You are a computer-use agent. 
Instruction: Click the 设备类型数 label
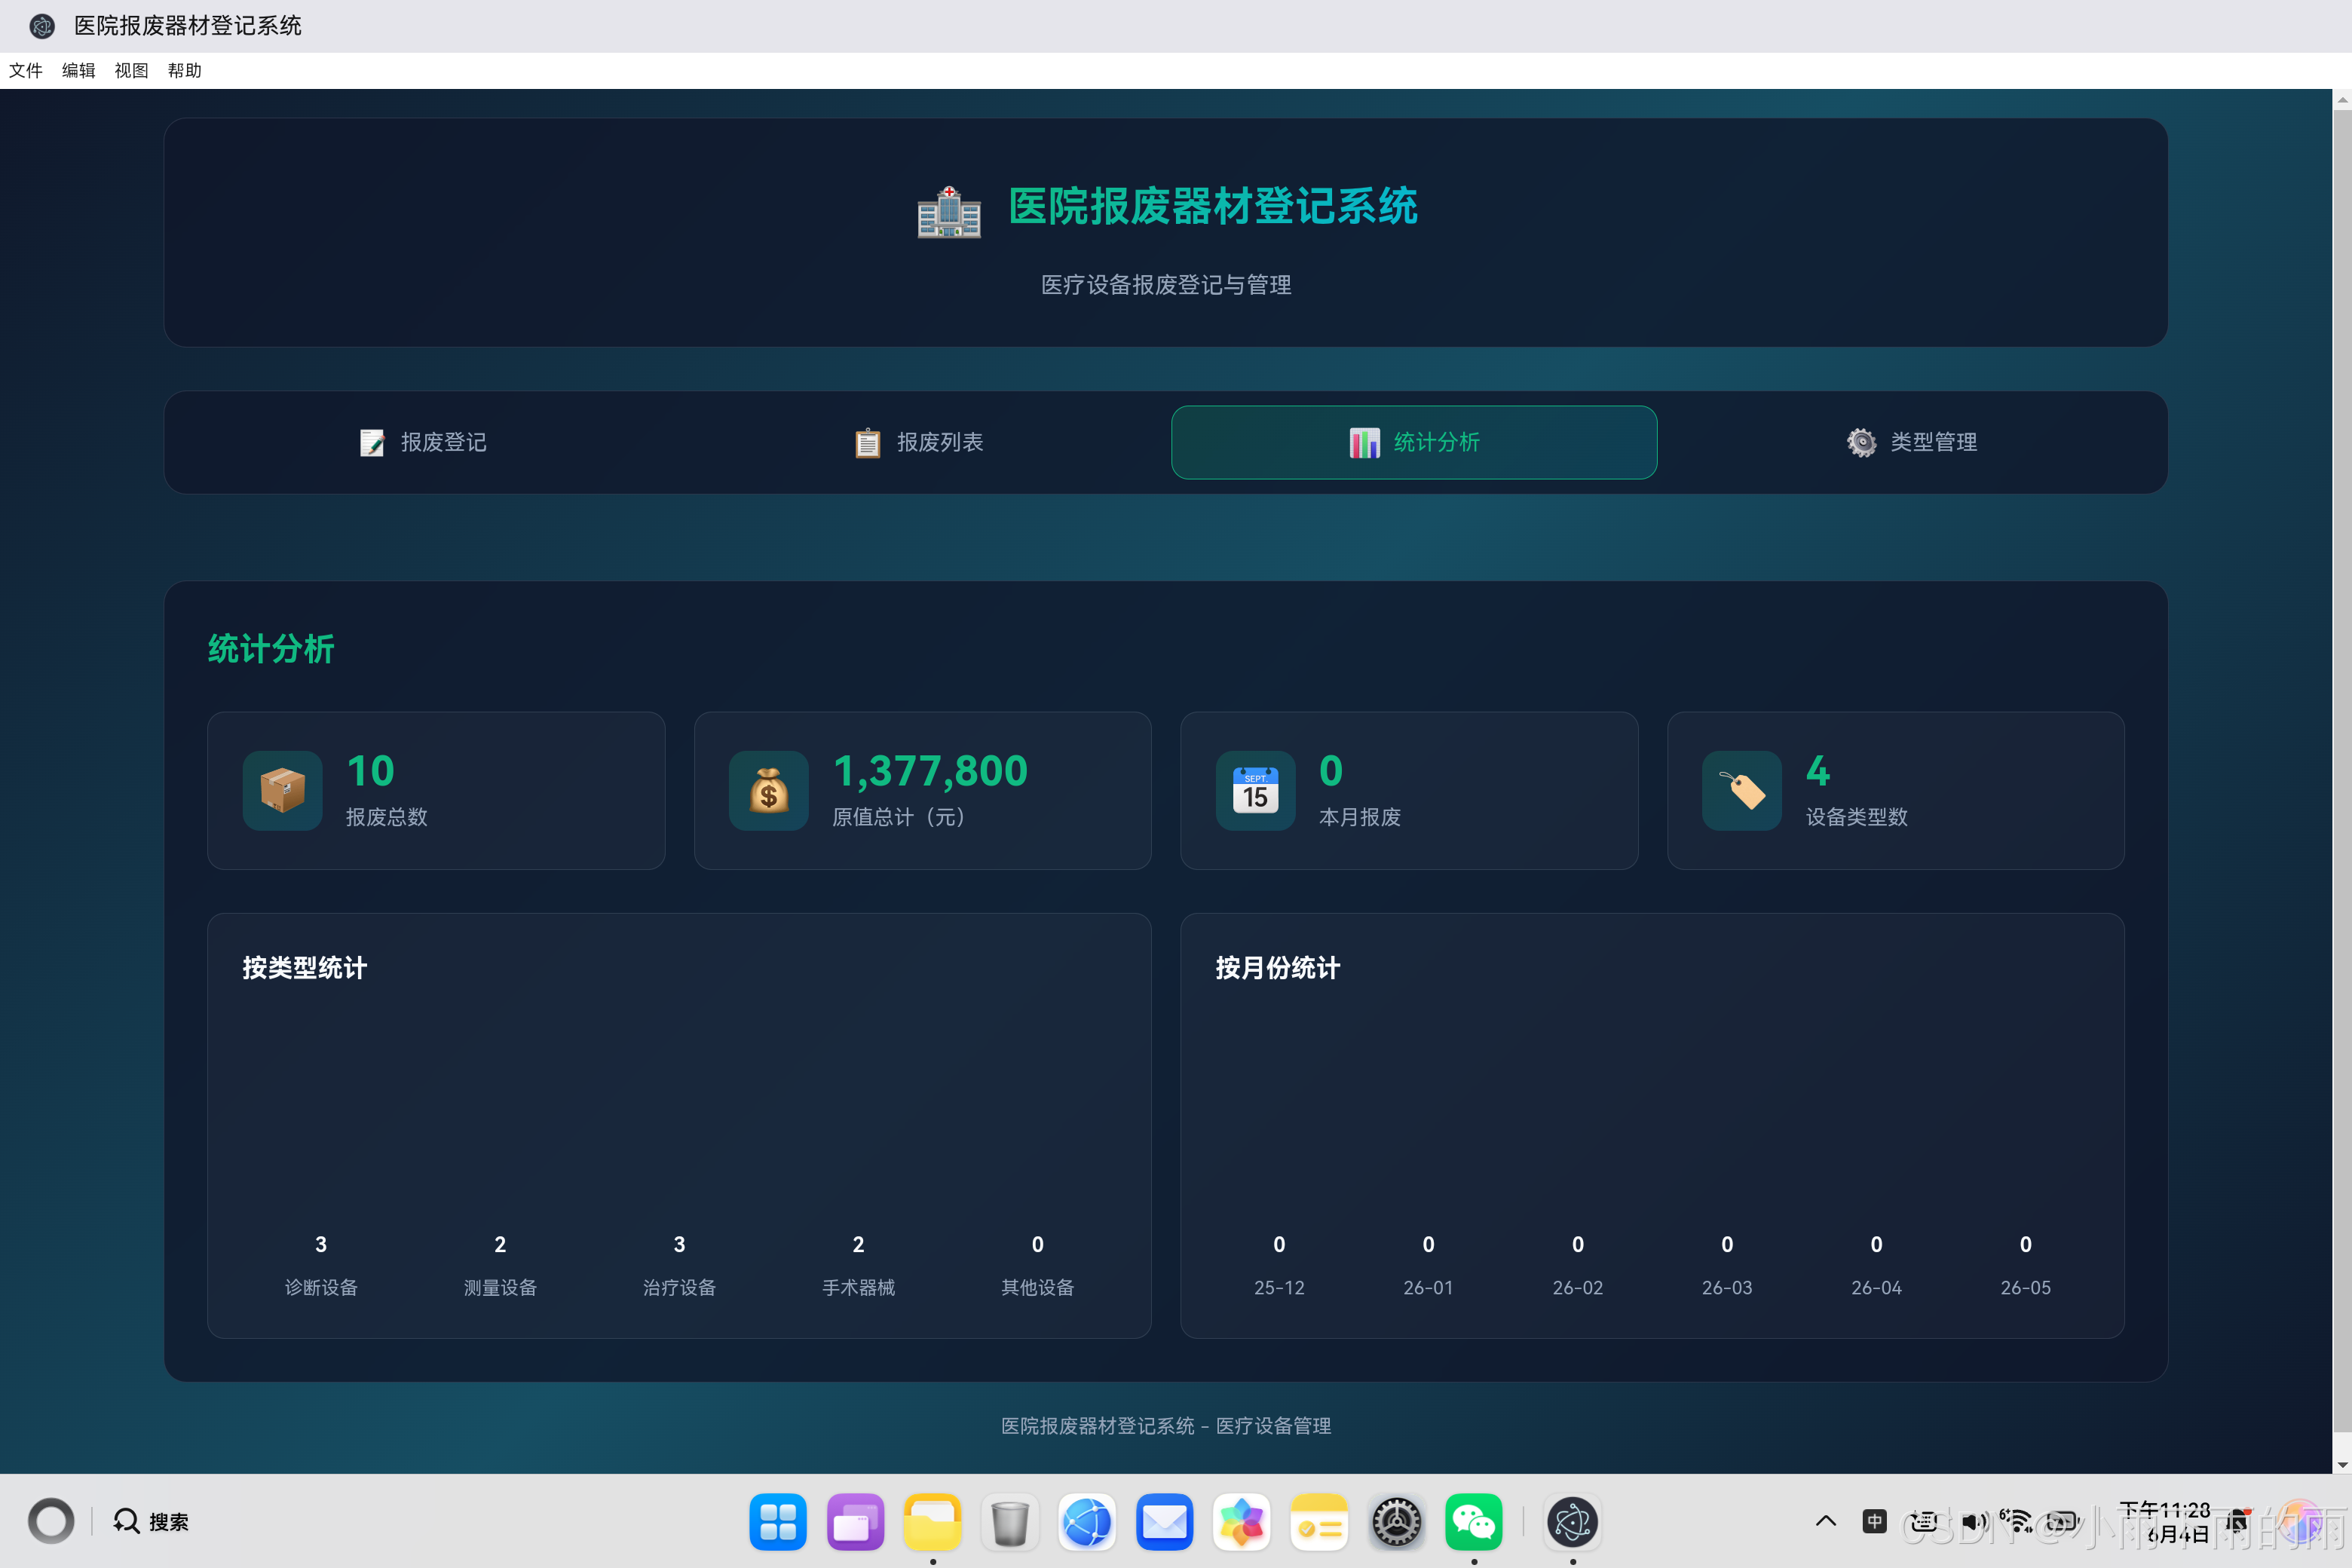point(1856,817)
